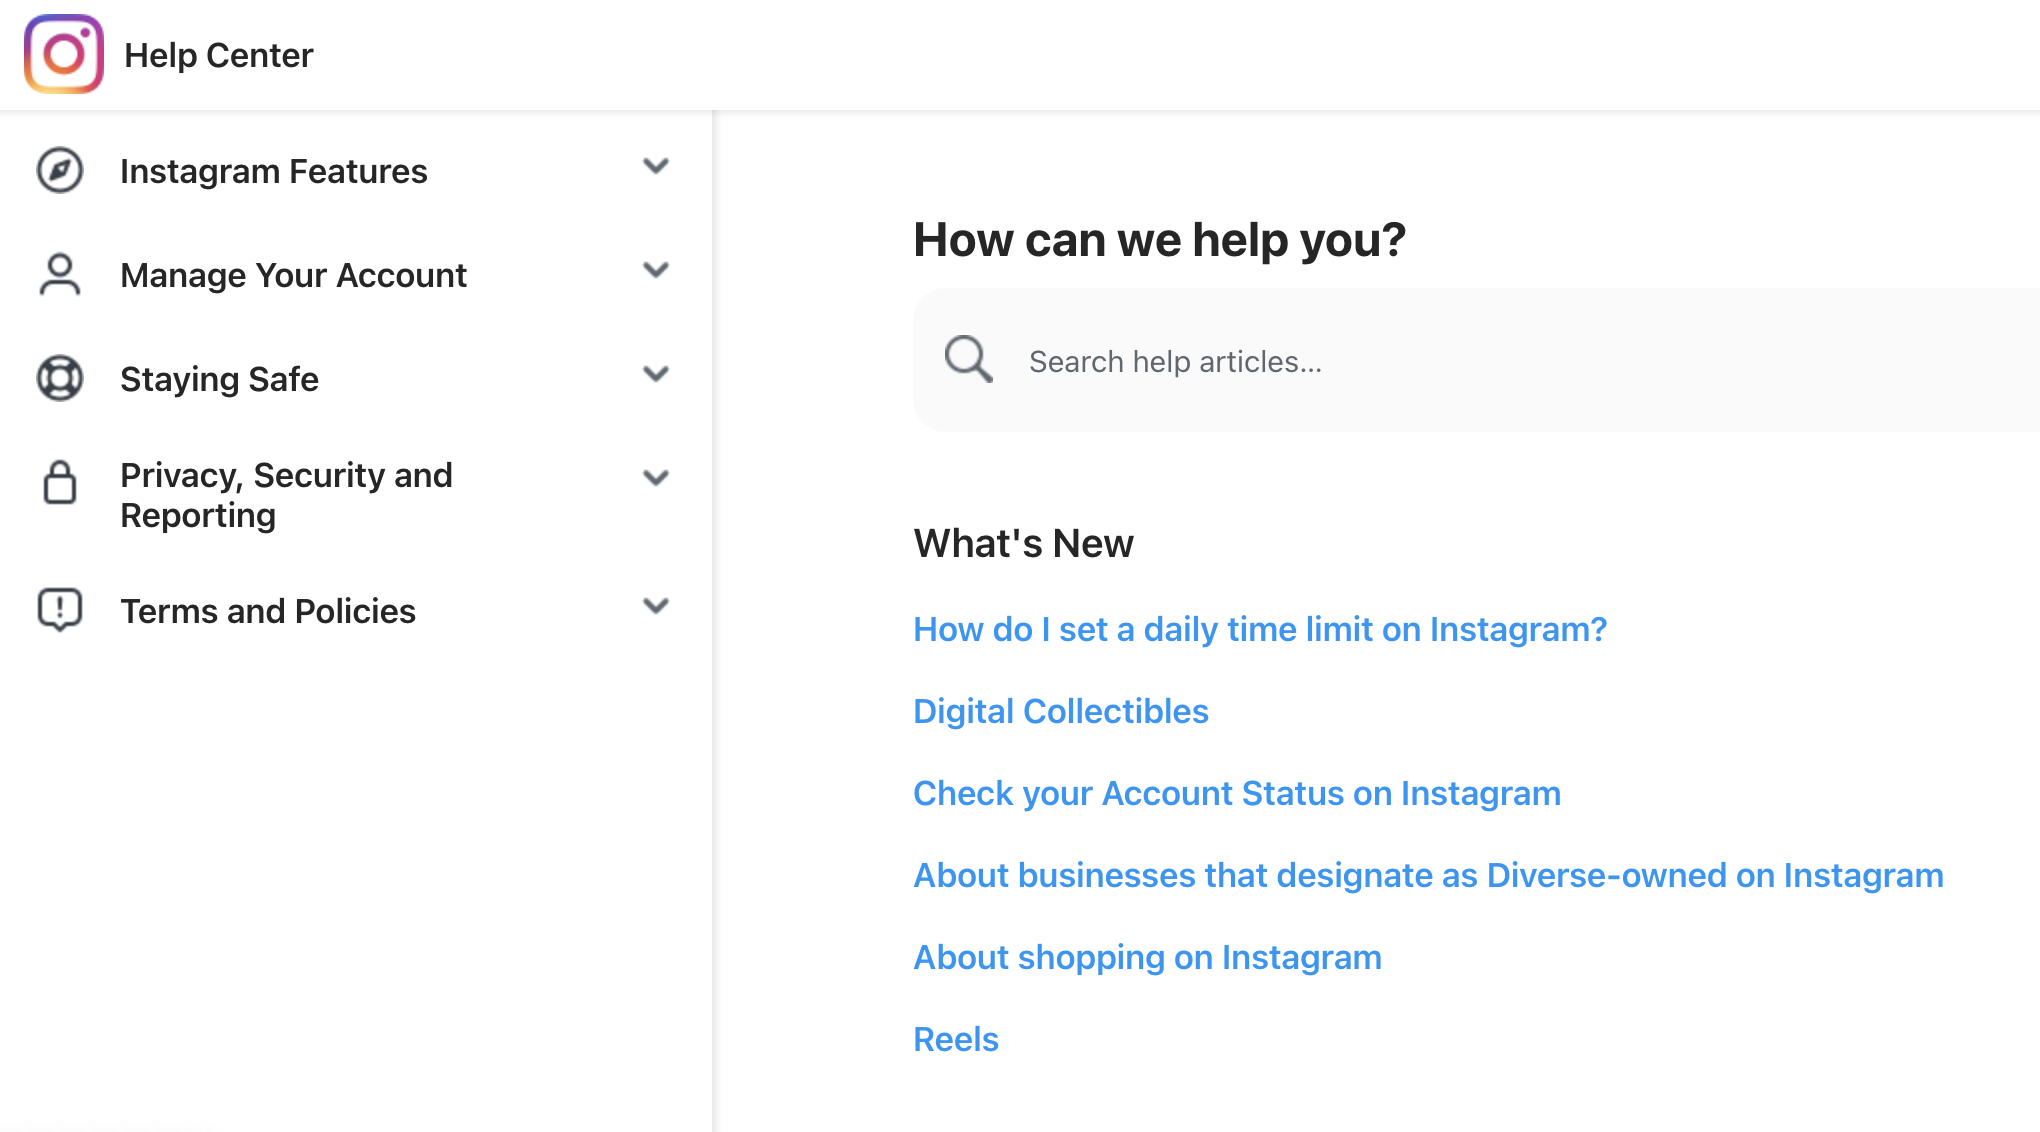Click the person icon for Manage Your Account
The image size is (2040, 1132).
[x=59, y=274]
